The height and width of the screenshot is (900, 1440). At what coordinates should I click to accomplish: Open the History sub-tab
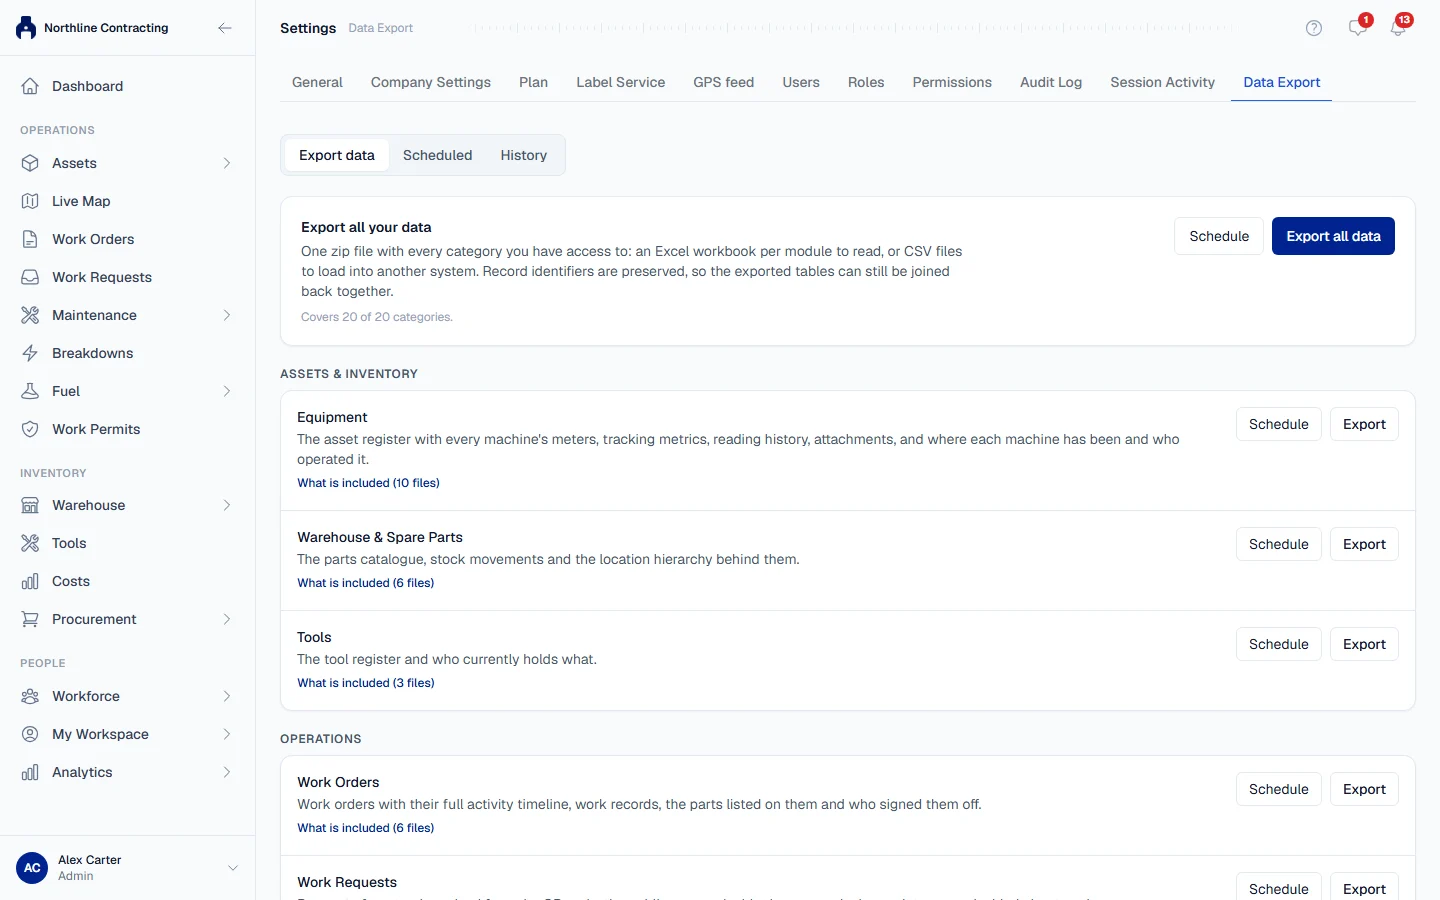point(524,155)
